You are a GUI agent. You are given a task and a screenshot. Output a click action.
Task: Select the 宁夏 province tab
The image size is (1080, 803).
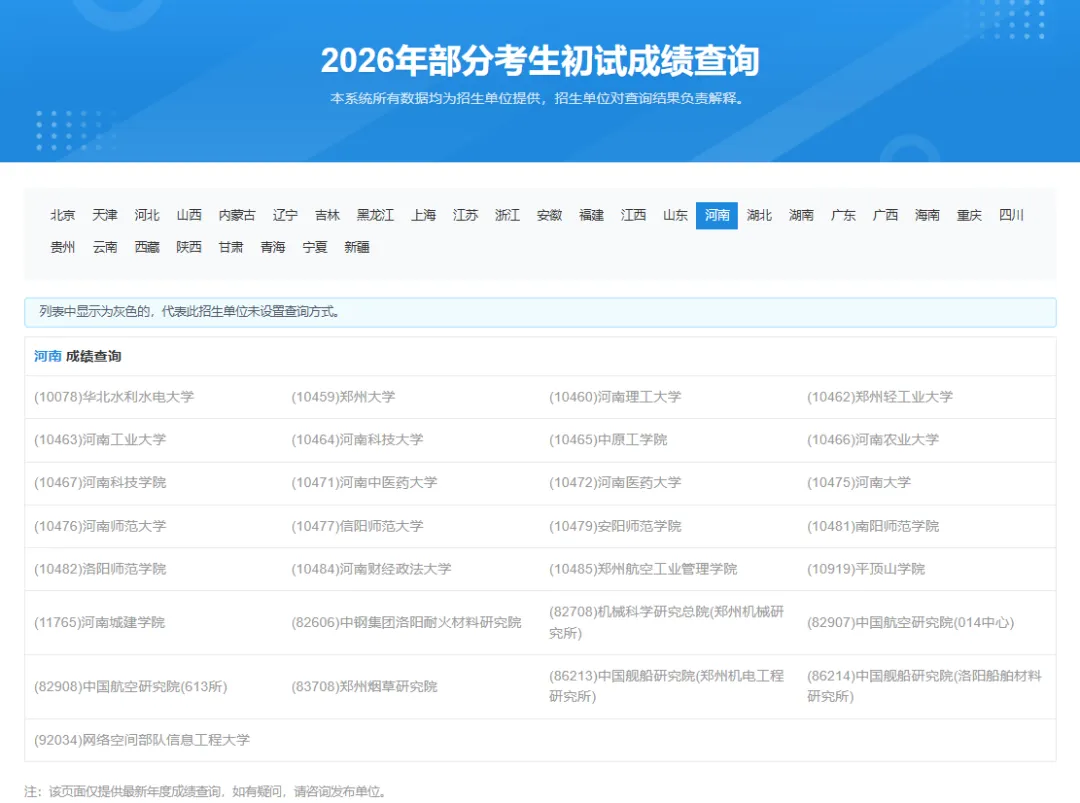tap(315, 247)
